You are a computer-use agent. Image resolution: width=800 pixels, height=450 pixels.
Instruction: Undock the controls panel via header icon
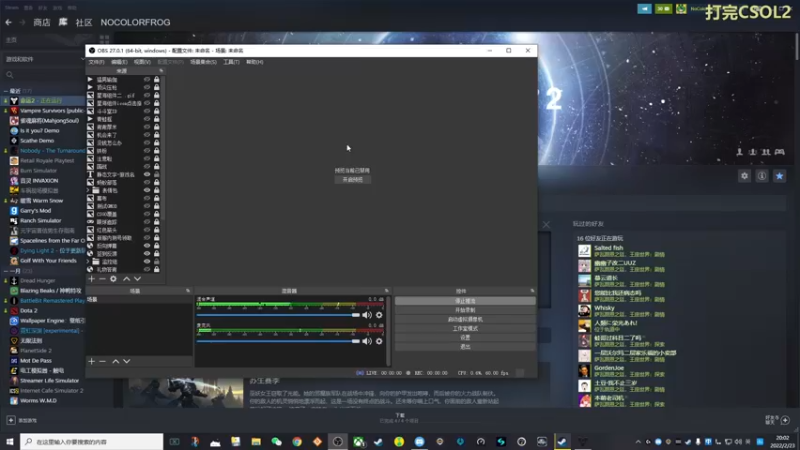point(532,291)
